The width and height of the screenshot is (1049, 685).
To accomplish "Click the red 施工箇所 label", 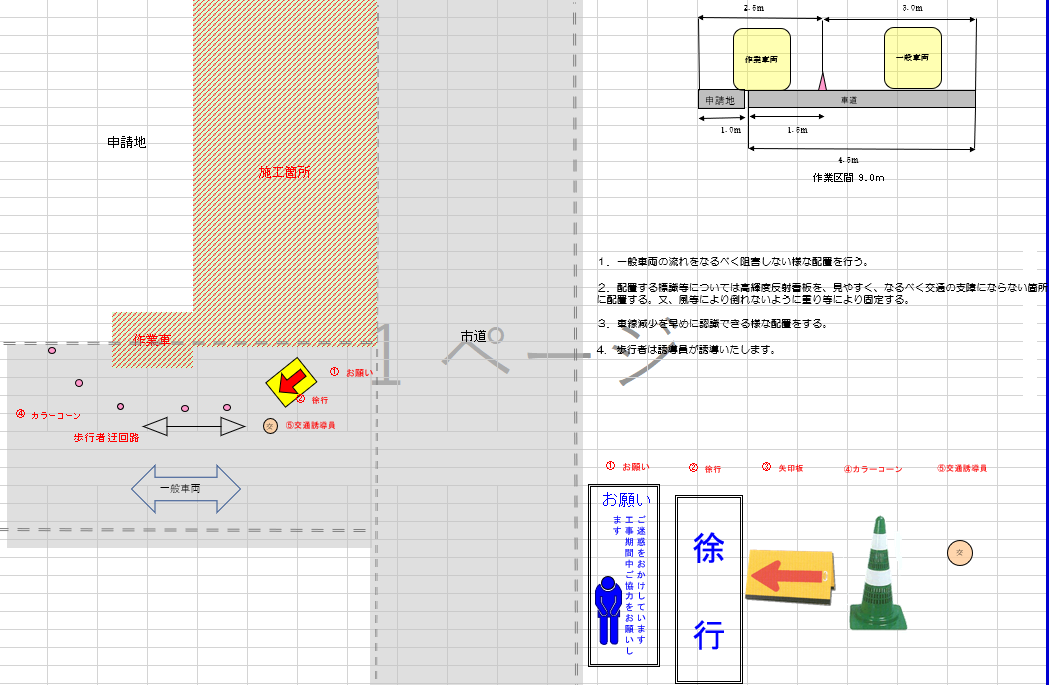I will (x=285, y=172).
